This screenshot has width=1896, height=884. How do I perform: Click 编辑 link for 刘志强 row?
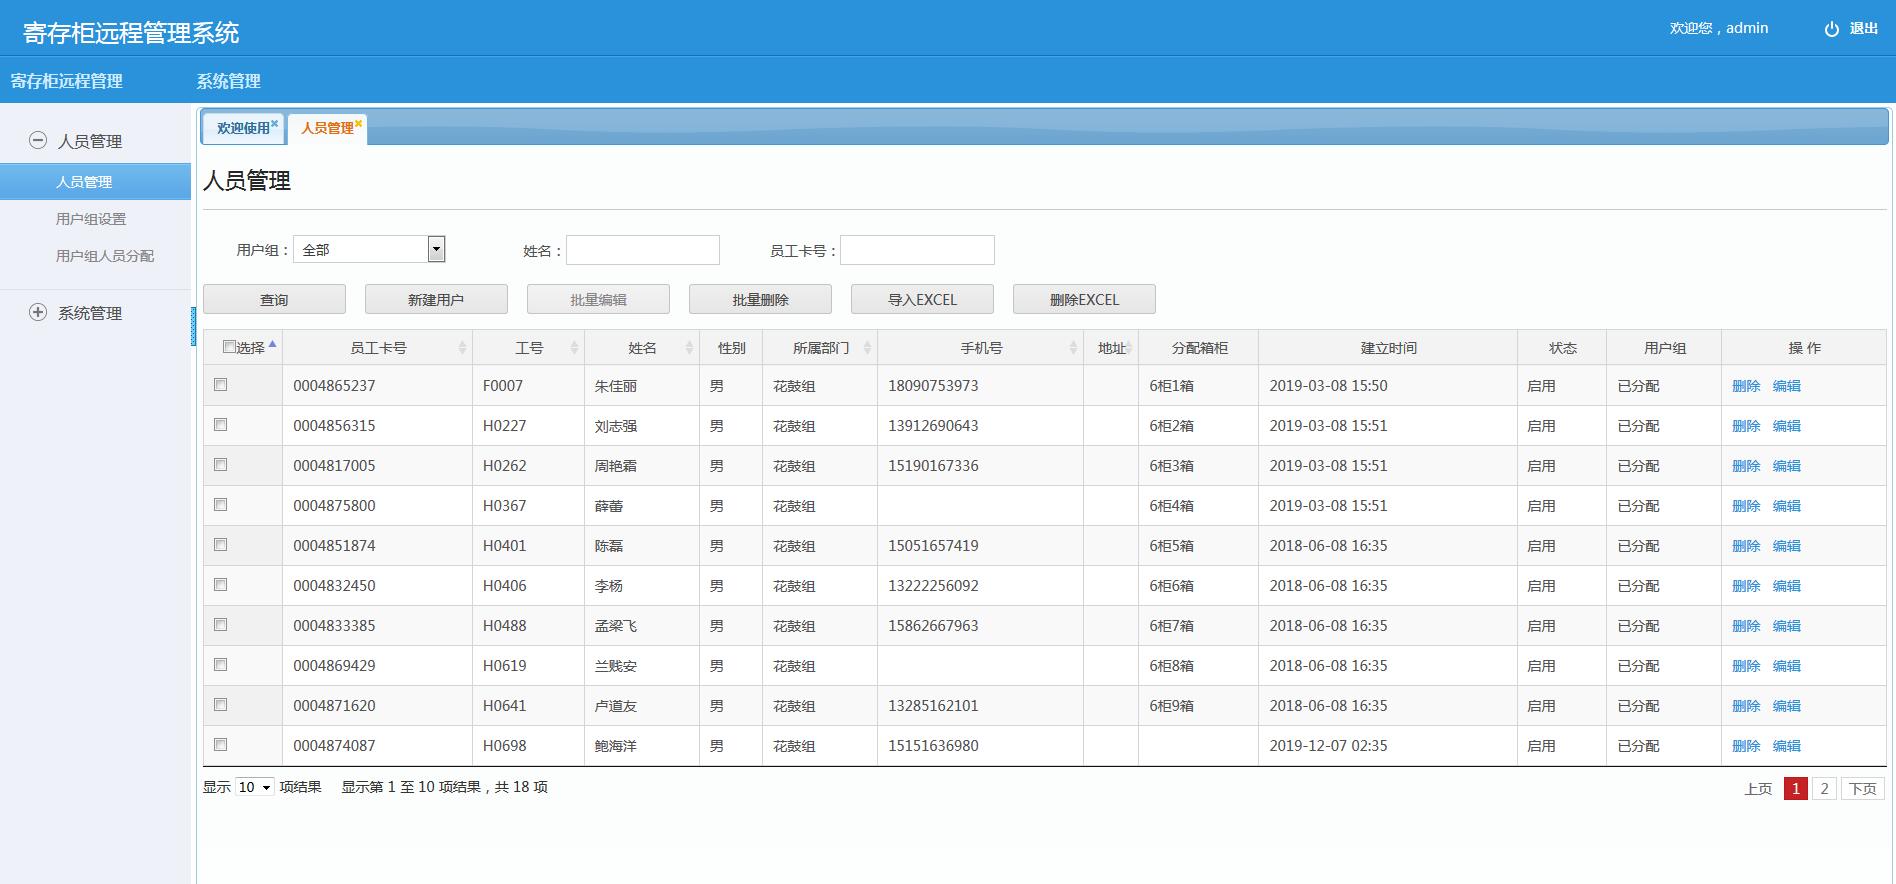coord(1786,426)
